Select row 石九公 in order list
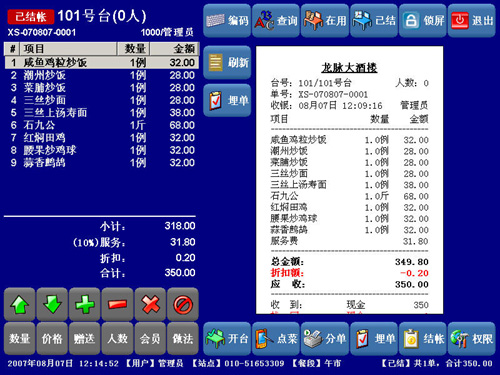Image resolution: width=500 pixels, height=375 pixels. coord(101,125)
